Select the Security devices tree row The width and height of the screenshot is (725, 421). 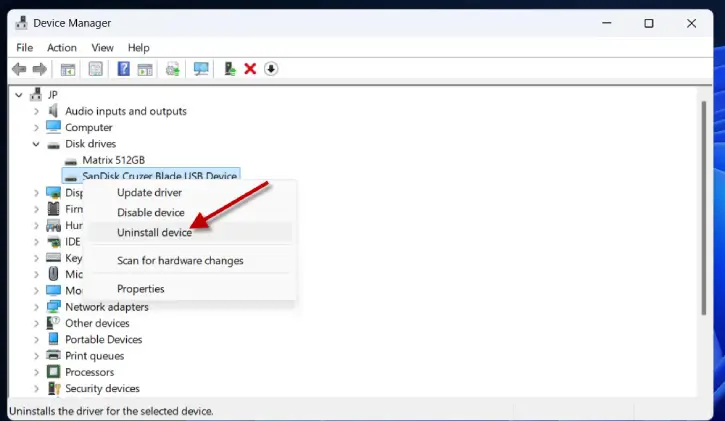click(102, 389)
